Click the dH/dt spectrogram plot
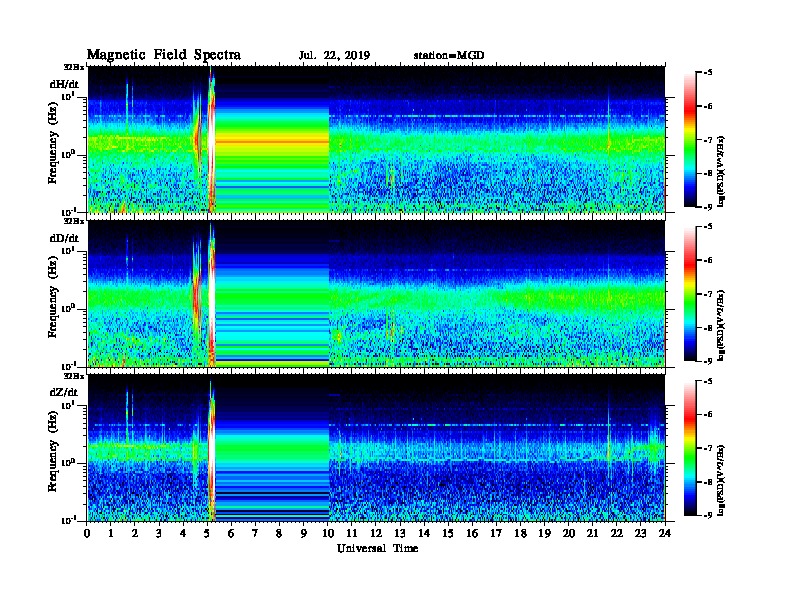Viewport: 792px width, 612px height. click(376, 139)
